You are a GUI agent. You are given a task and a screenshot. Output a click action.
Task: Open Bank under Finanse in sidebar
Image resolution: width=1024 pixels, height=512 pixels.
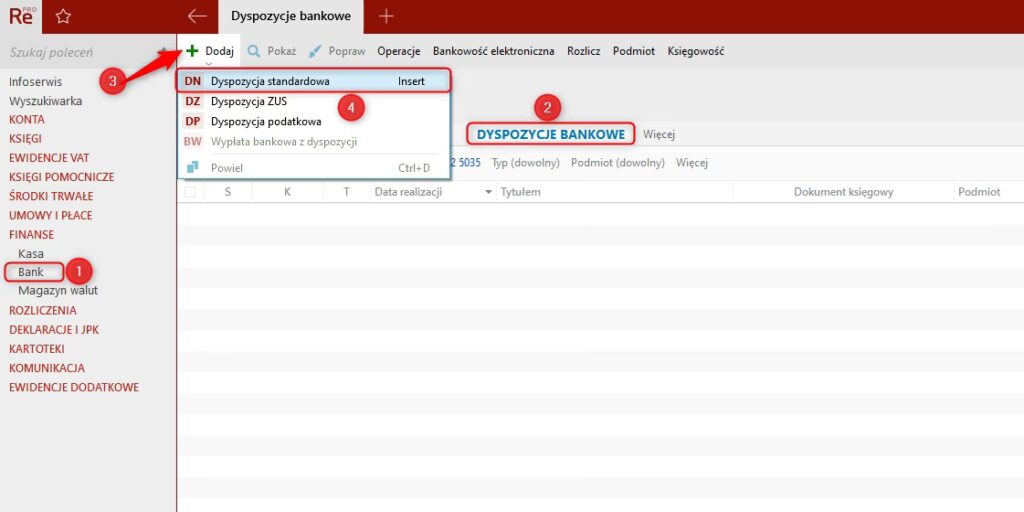[x=31, y=272]
